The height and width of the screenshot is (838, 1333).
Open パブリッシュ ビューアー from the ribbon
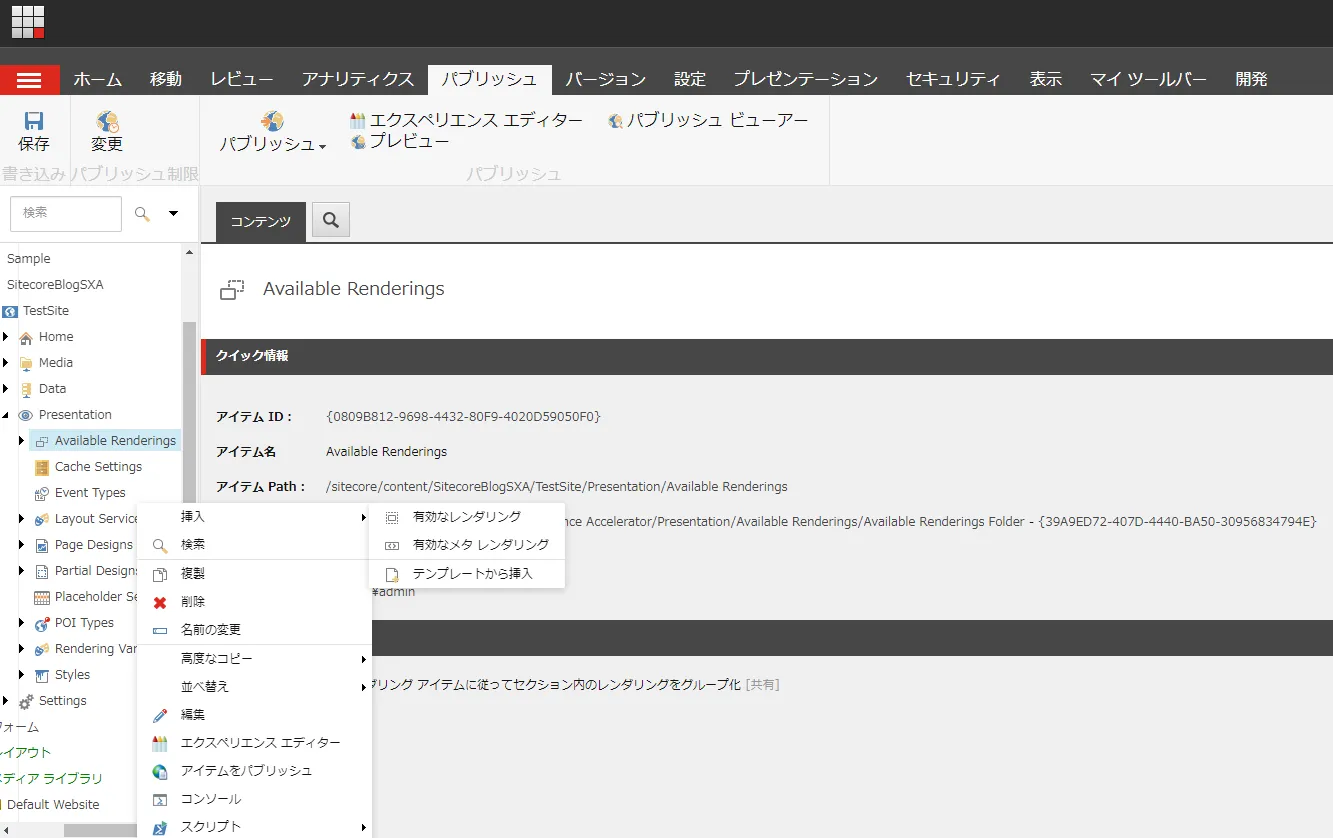pos(708,120)
